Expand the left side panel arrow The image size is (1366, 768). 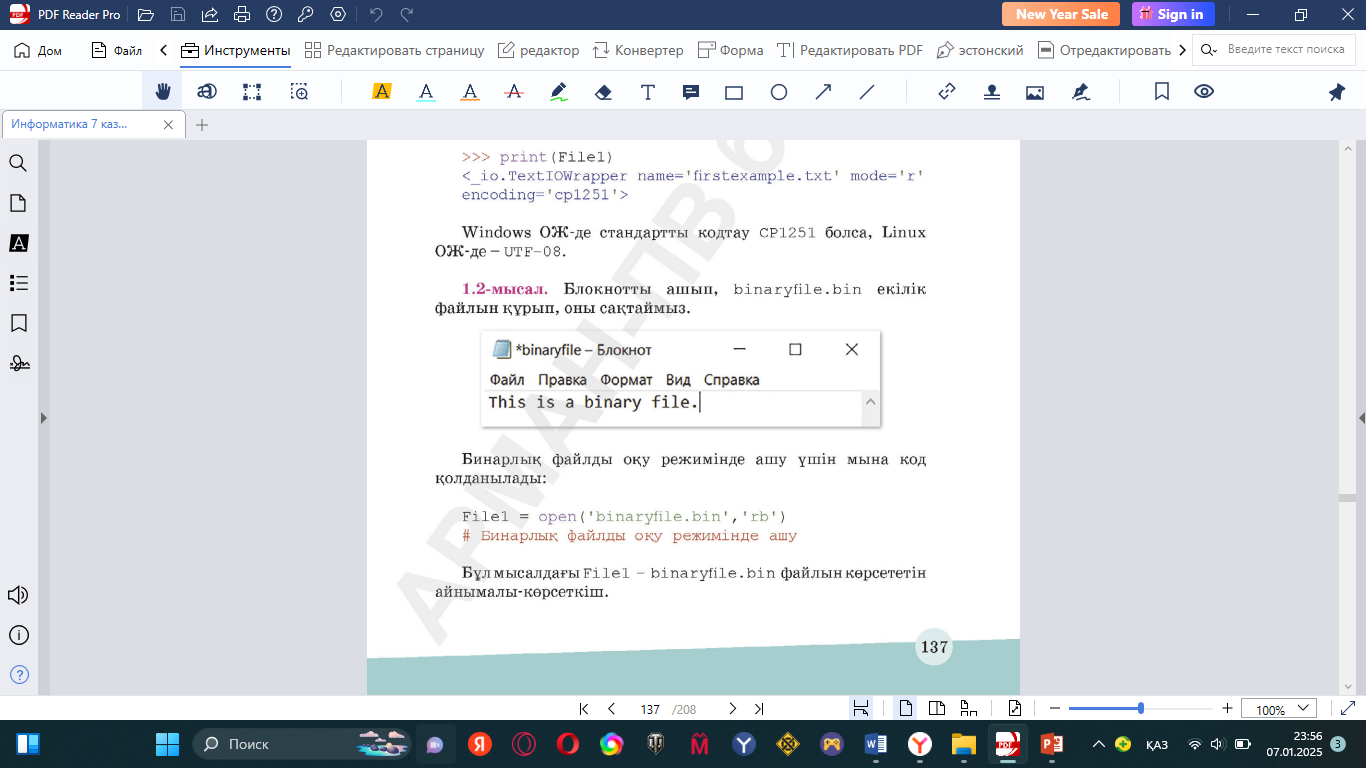click(43, 418)
